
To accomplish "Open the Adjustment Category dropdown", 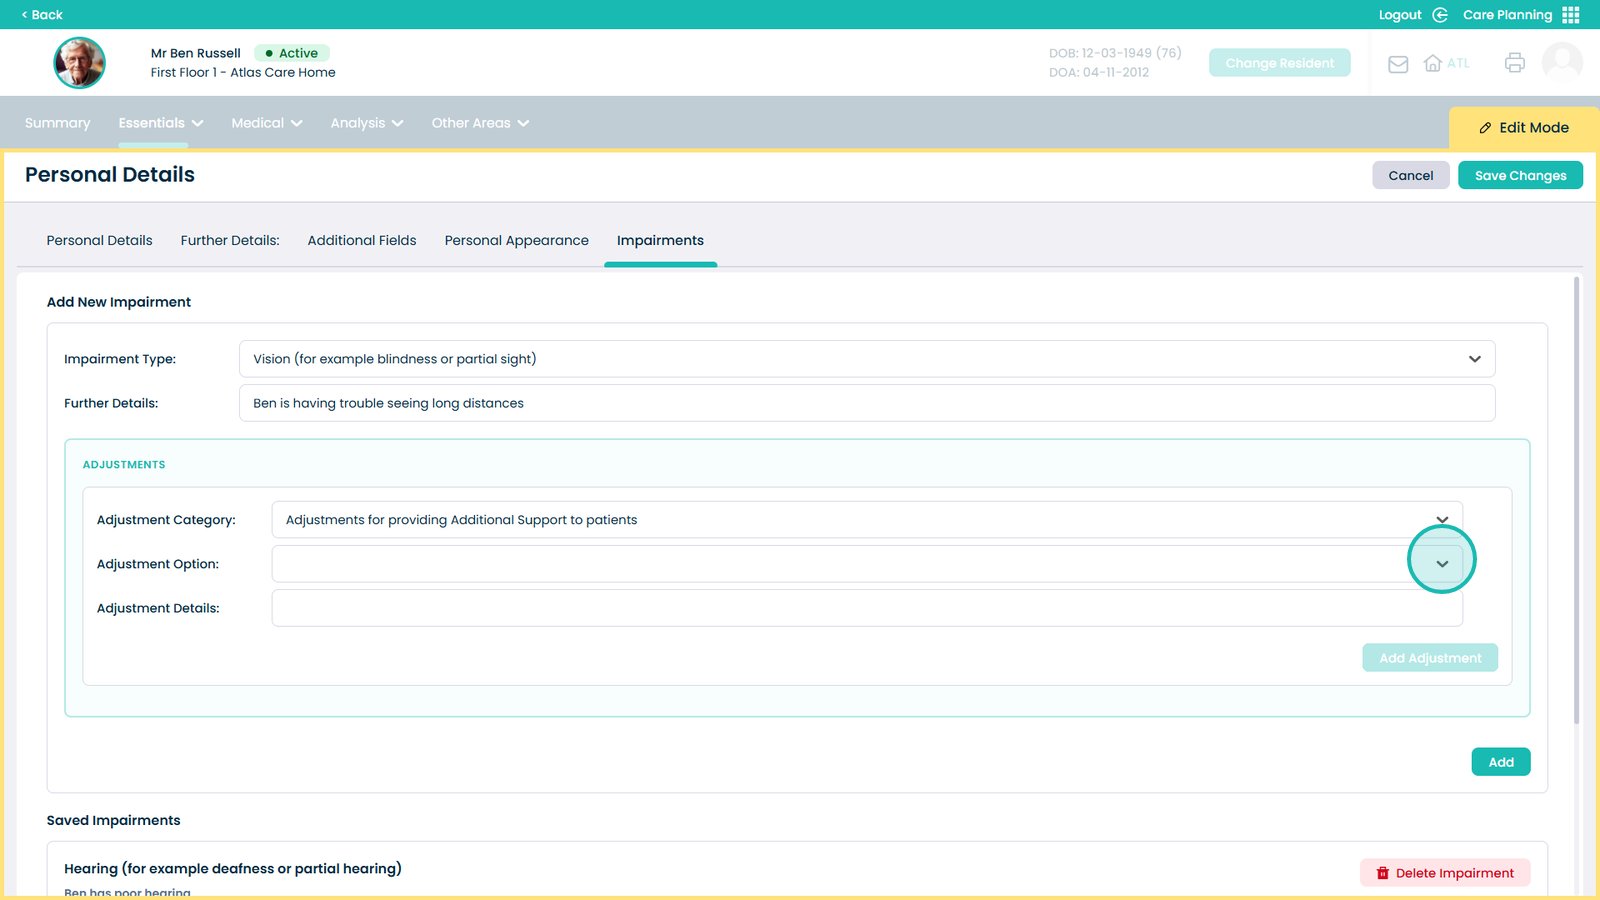I will pyautogui.click(x=1442, y=519).
